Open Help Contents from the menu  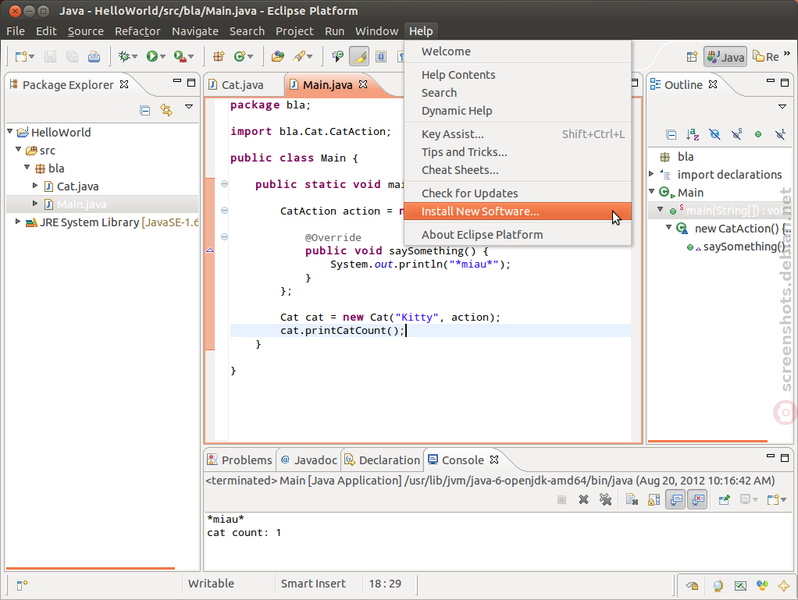pyautogui.click(x=518, y=75)
